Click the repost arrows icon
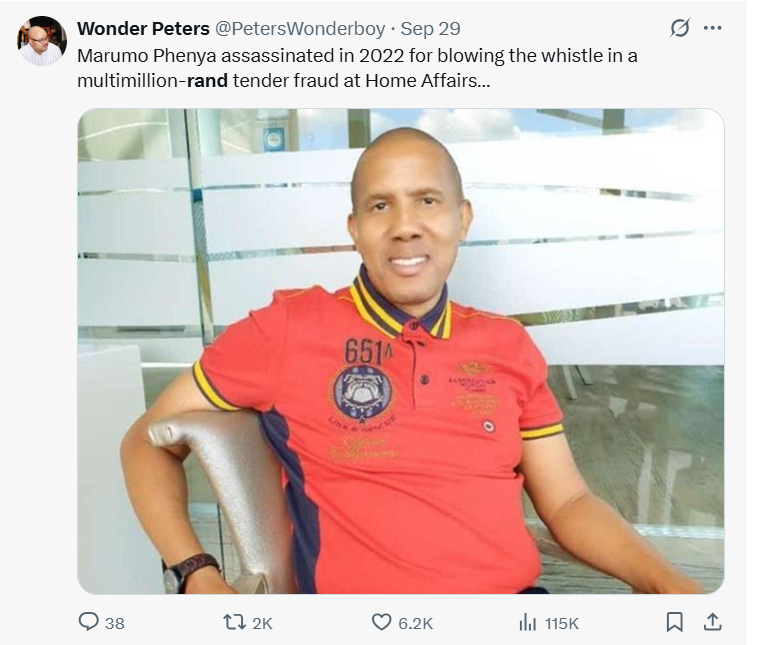760x645 pixels. pos(234,622)
